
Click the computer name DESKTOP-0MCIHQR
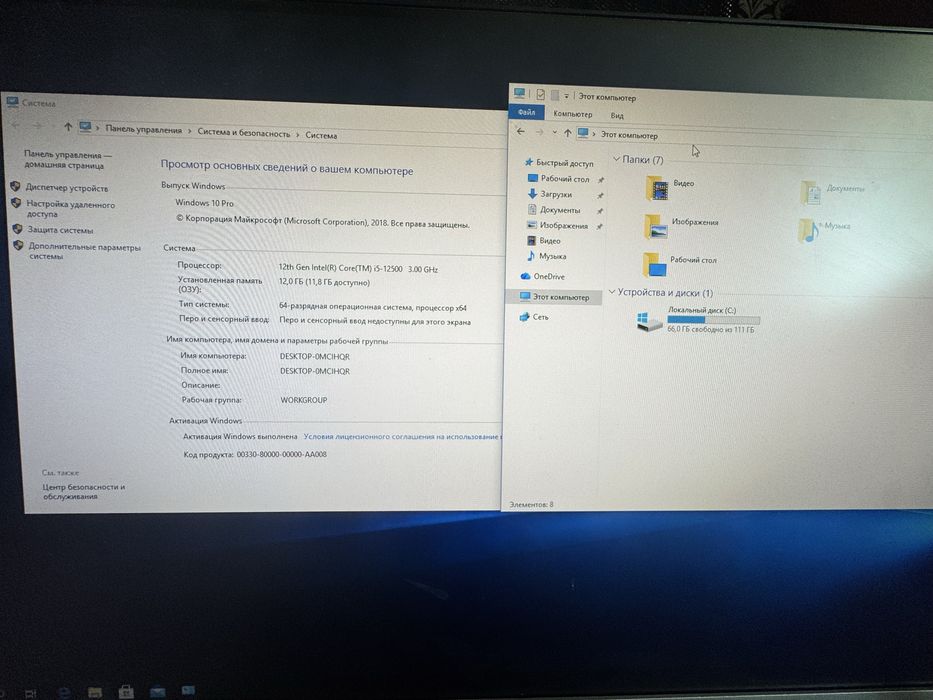[x=315, y=357]
